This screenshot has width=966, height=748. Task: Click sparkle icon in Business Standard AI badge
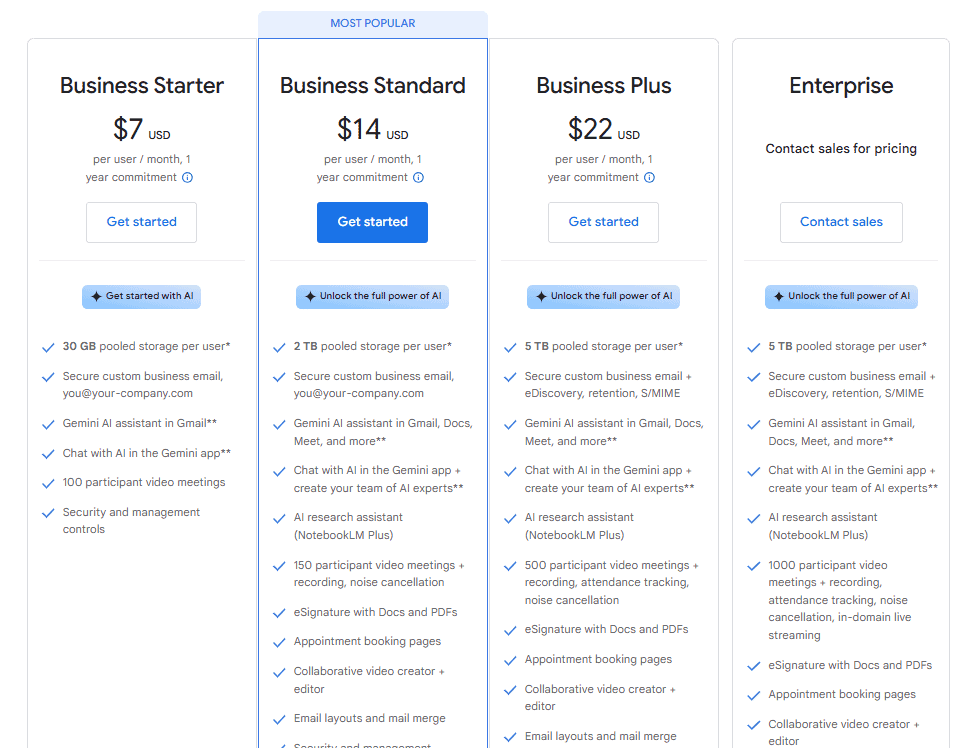(310, 296)
